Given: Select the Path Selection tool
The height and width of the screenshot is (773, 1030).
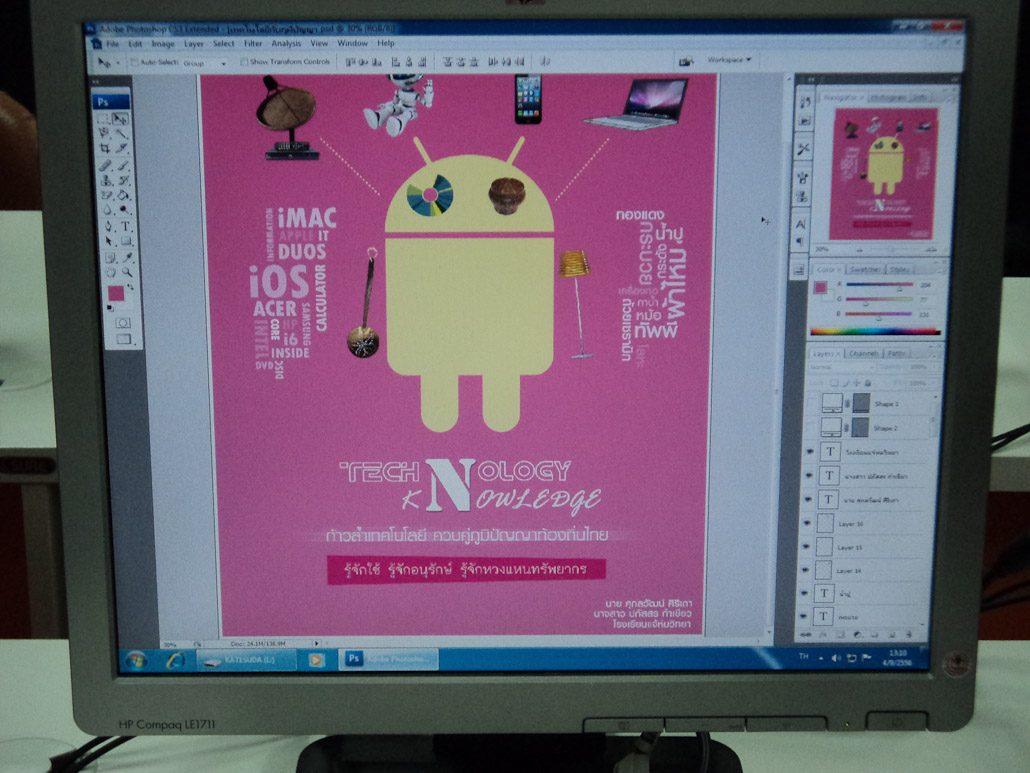Looking at the screenshot, I should coord(108,241).
